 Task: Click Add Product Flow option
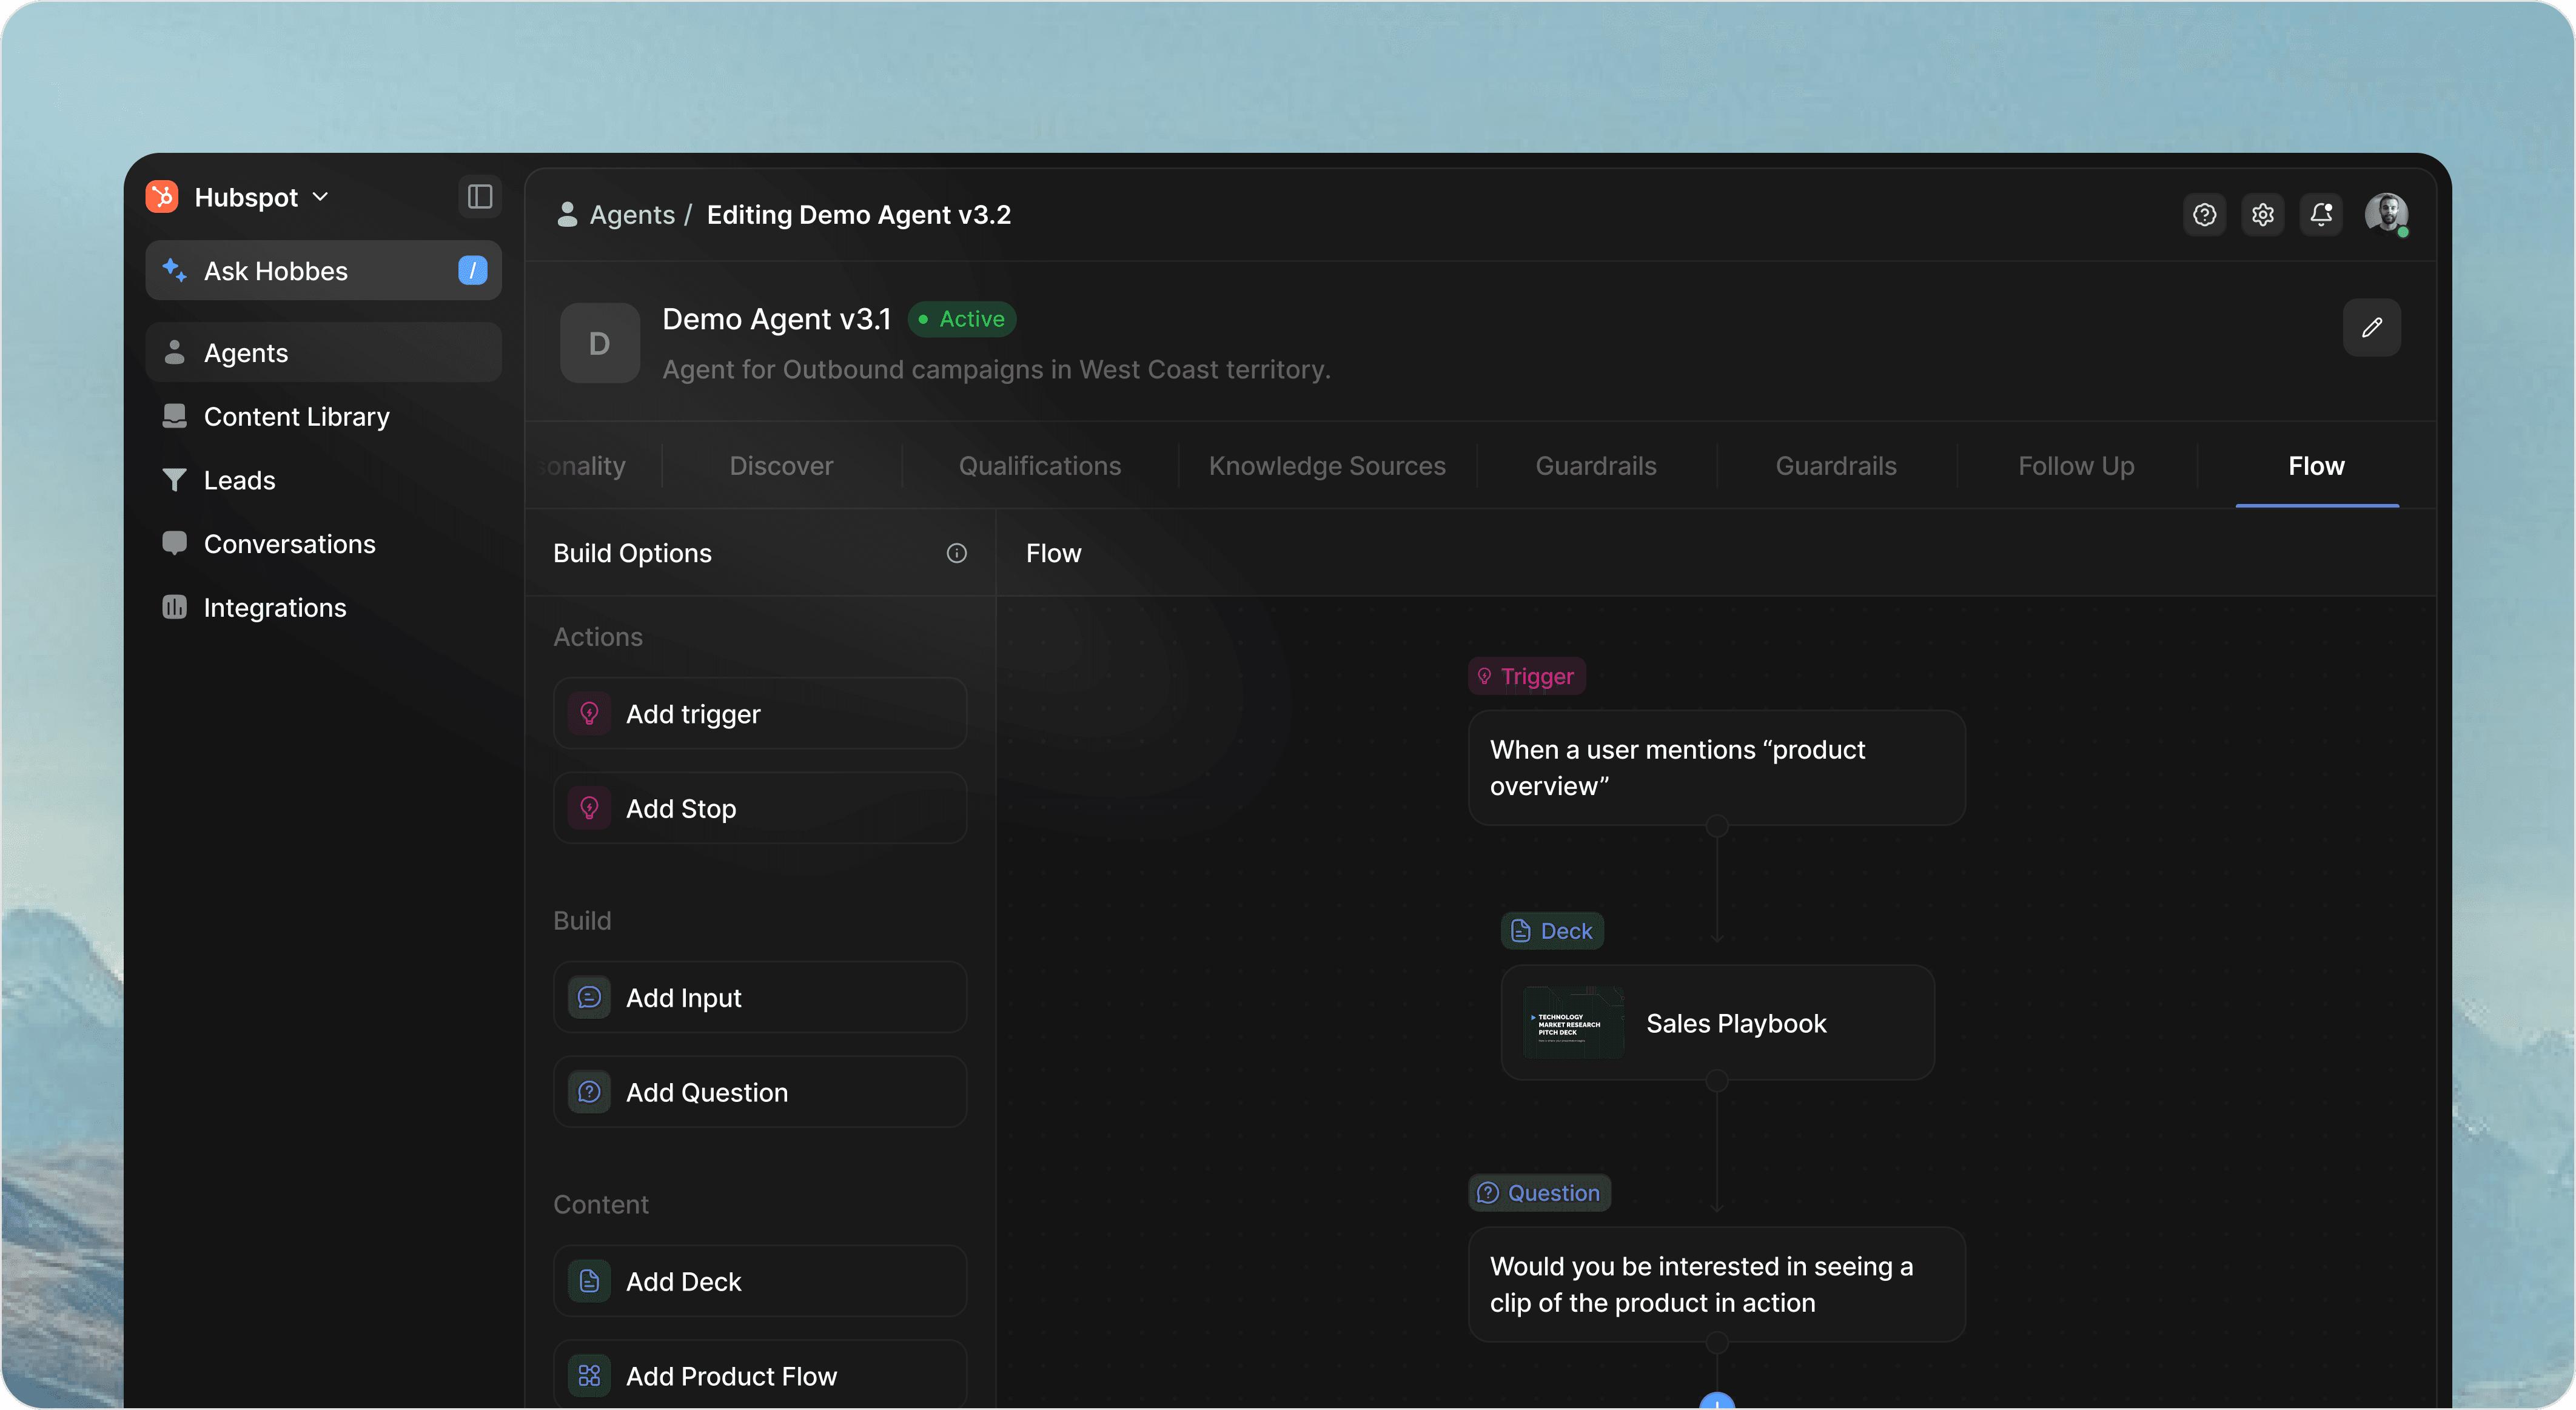tap(759, 1376)
